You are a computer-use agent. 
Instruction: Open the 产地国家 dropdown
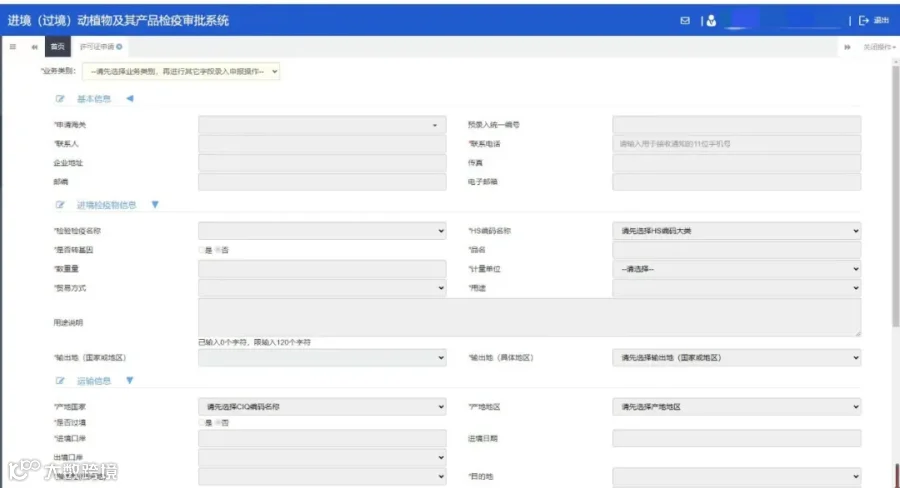pos(322,406)
